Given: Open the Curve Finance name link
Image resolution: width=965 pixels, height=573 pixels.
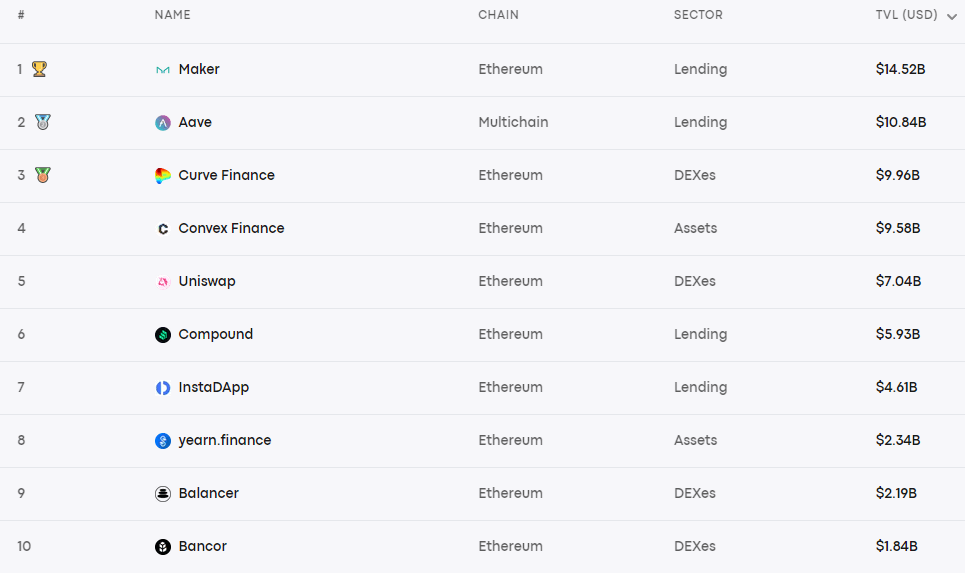Looking at the screenshot, I should point(226,175).
